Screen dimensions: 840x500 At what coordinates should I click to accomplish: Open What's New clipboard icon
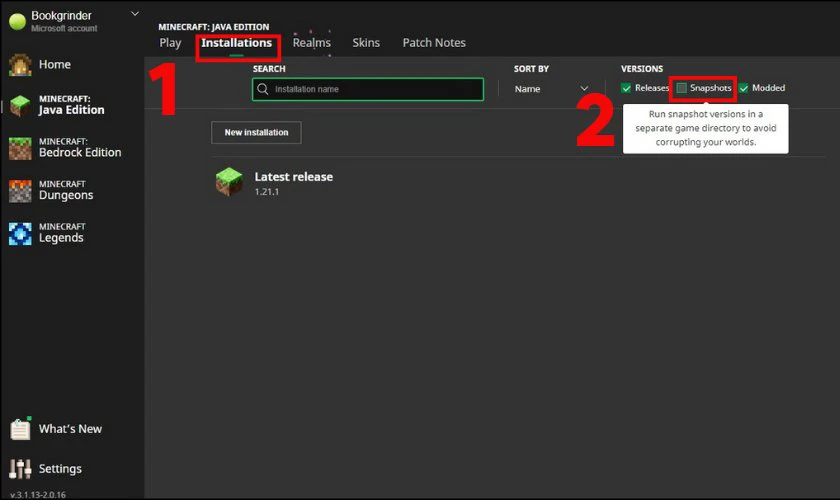[20, 429]
